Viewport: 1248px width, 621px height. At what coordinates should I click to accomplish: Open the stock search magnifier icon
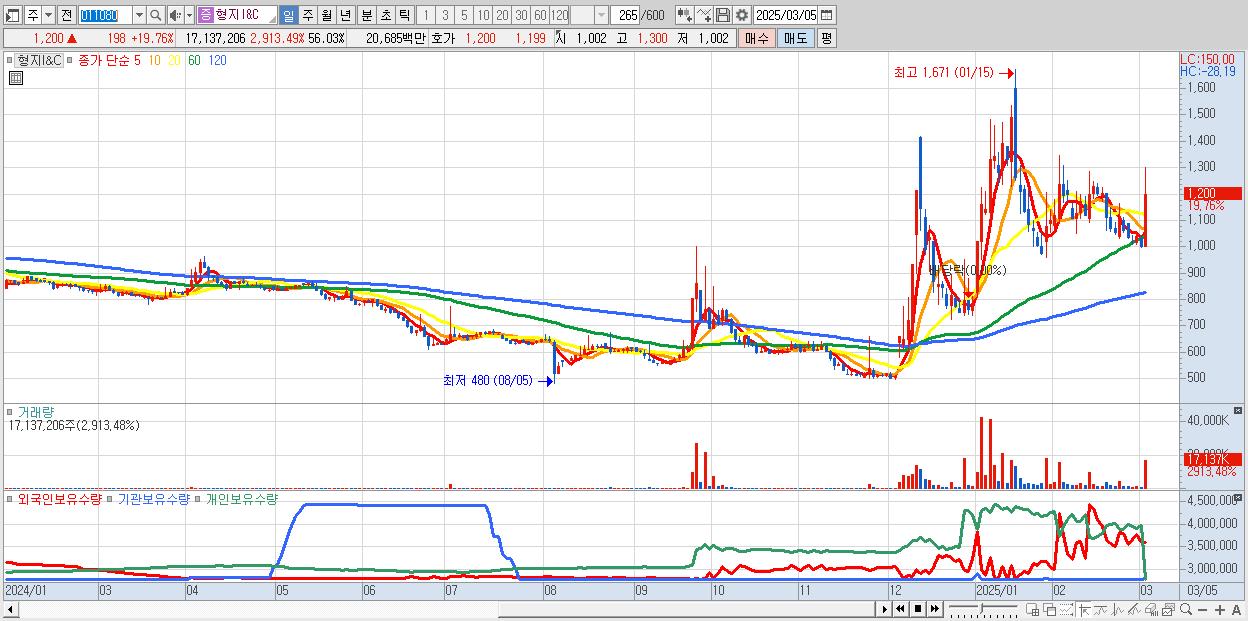point(156,15)
